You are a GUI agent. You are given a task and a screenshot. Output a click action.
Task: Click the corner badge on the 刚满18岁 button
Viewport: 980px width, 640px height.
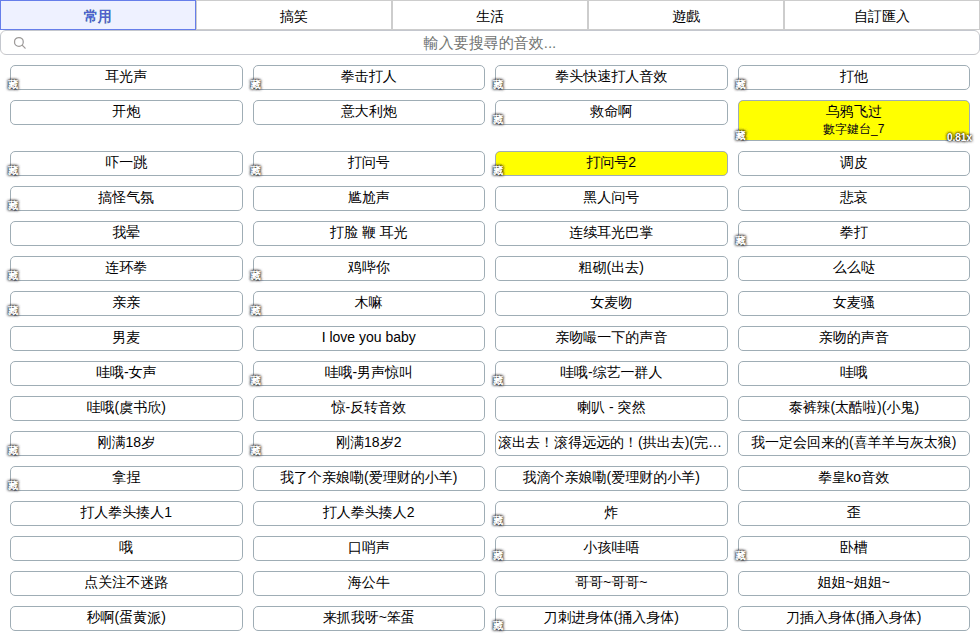[x=13, y=451]
